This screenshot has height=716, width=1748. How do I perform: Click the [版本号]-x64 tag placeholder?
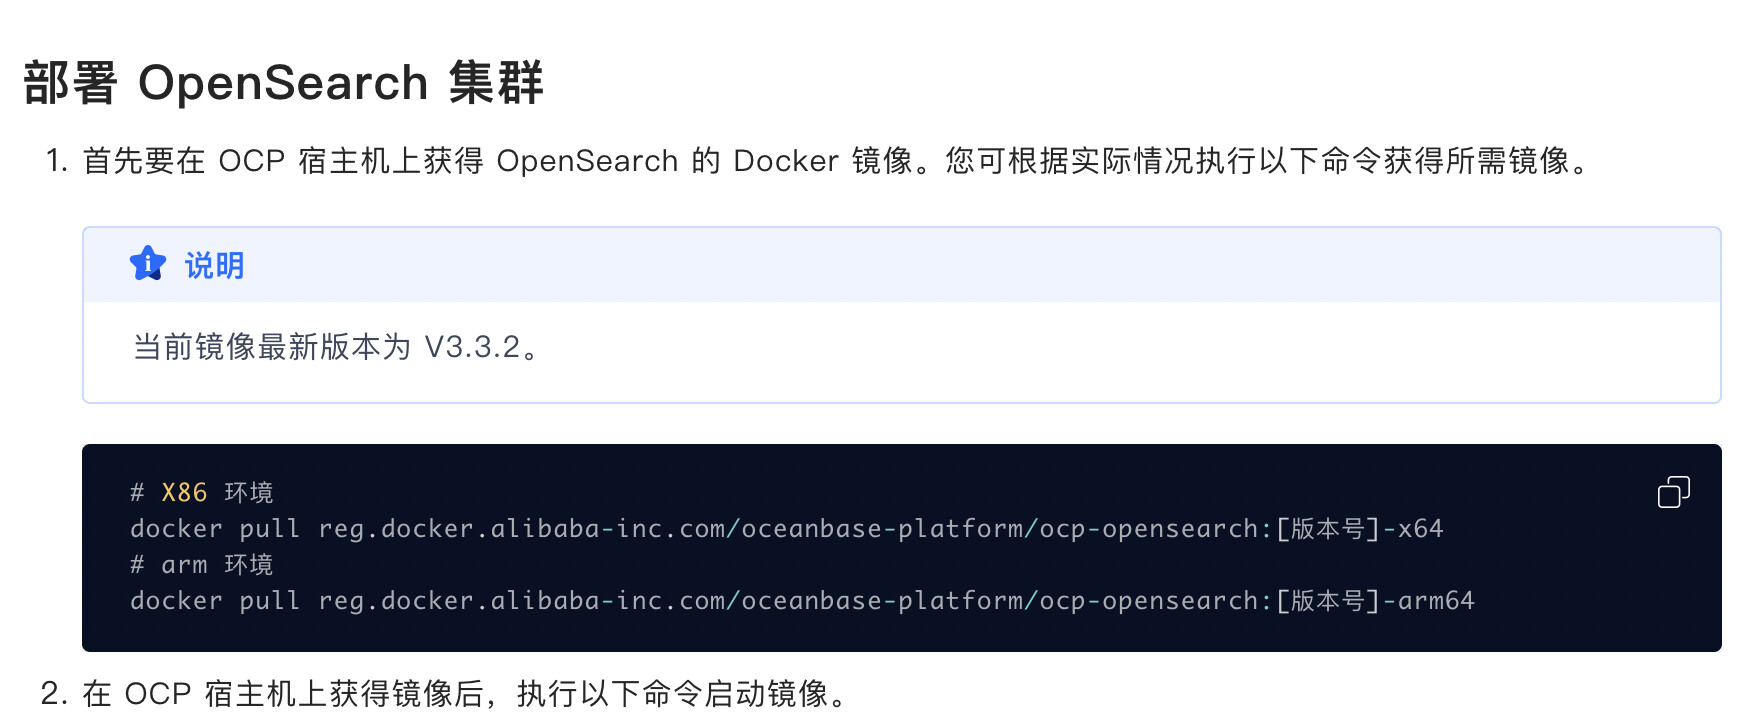[x=1360, y=529]
